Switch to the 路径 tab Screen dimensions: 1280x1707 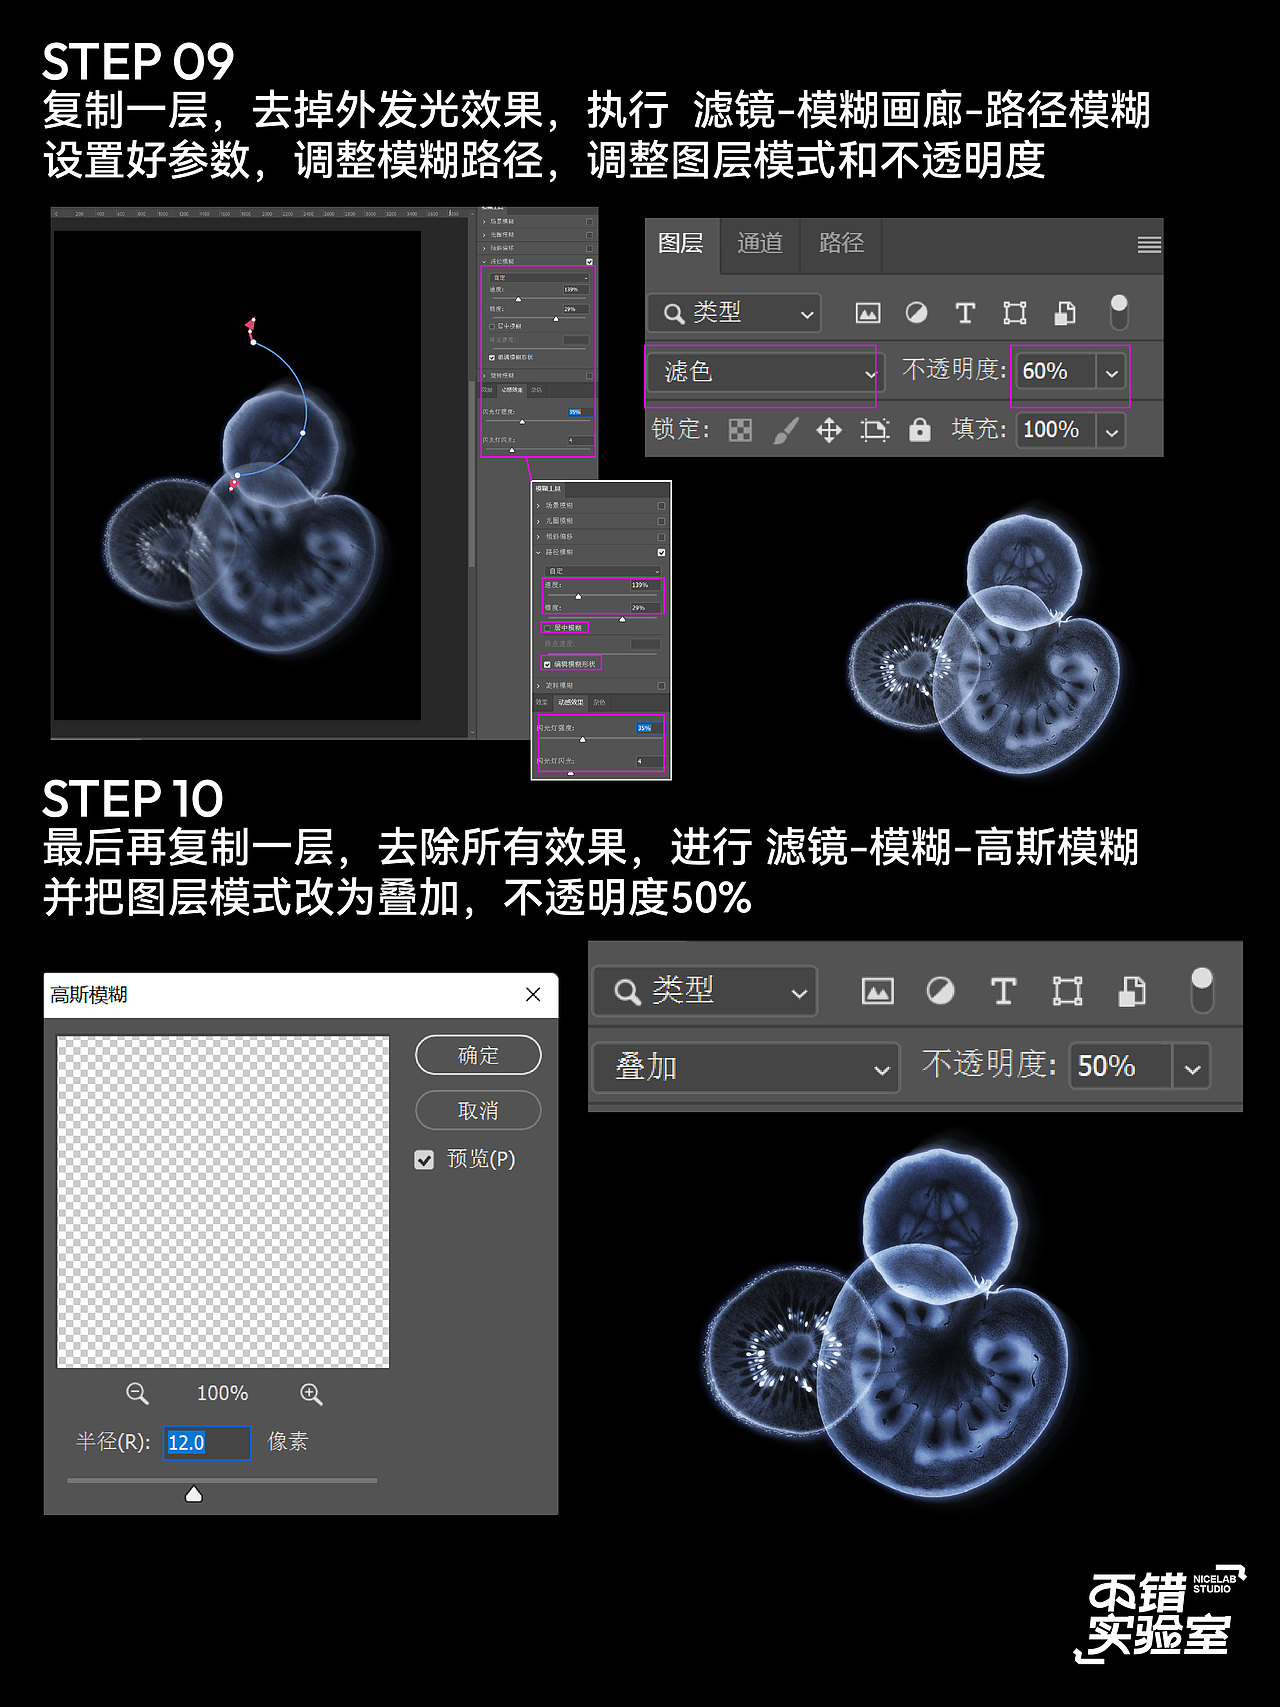click(x=841, y=244)
